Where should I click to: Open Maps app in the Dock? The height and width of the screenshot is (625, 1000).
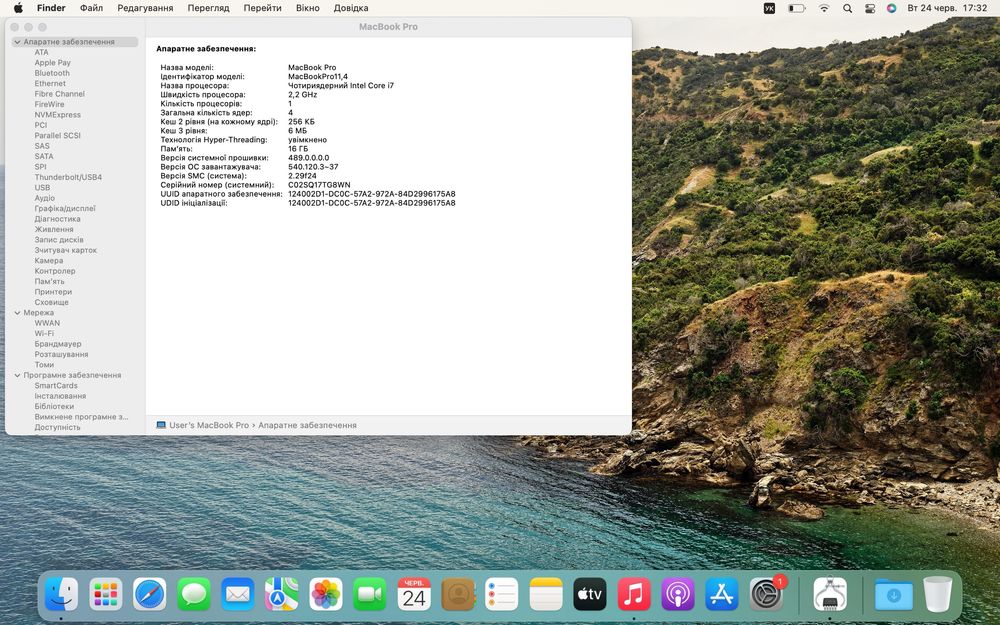coord(282,594)
